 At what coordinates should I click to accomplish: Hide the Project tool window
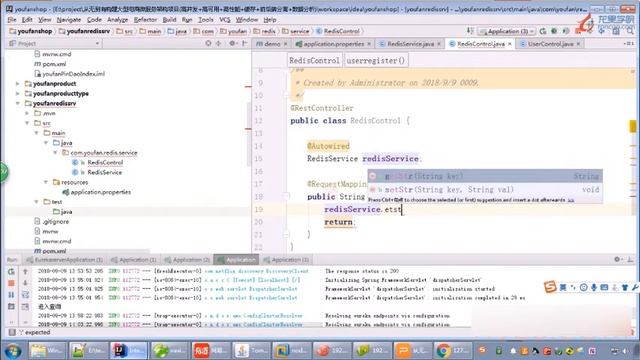[x=244, y=43]
